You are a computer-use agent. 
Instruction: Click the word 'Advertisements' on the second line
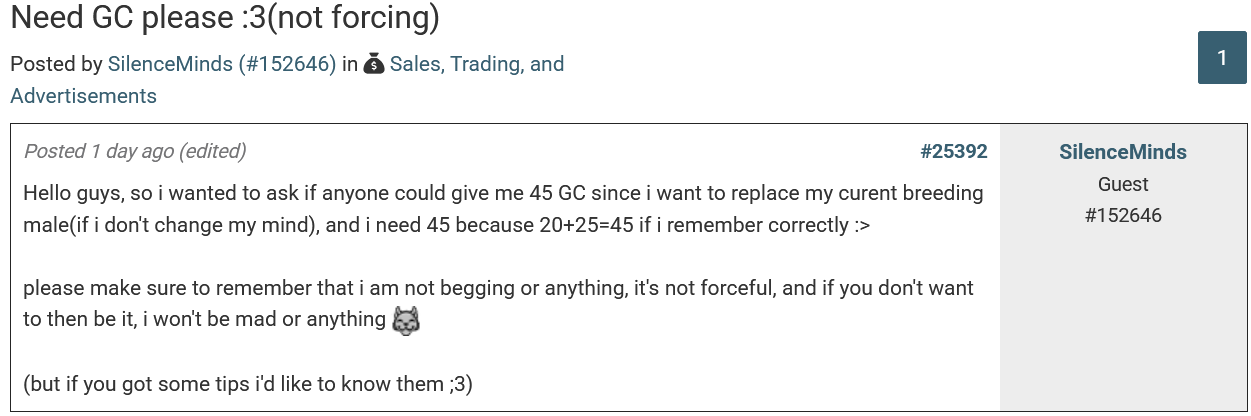tap(83, 96)
